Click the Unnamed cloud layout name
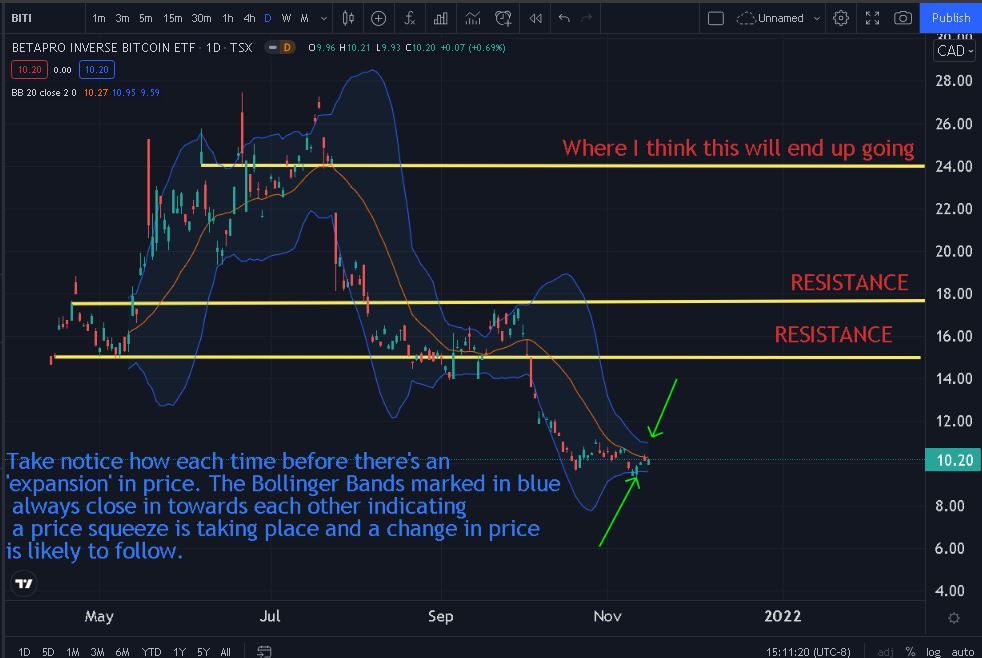The width and height of the screenshot is (982, 658). pos(770,18)
